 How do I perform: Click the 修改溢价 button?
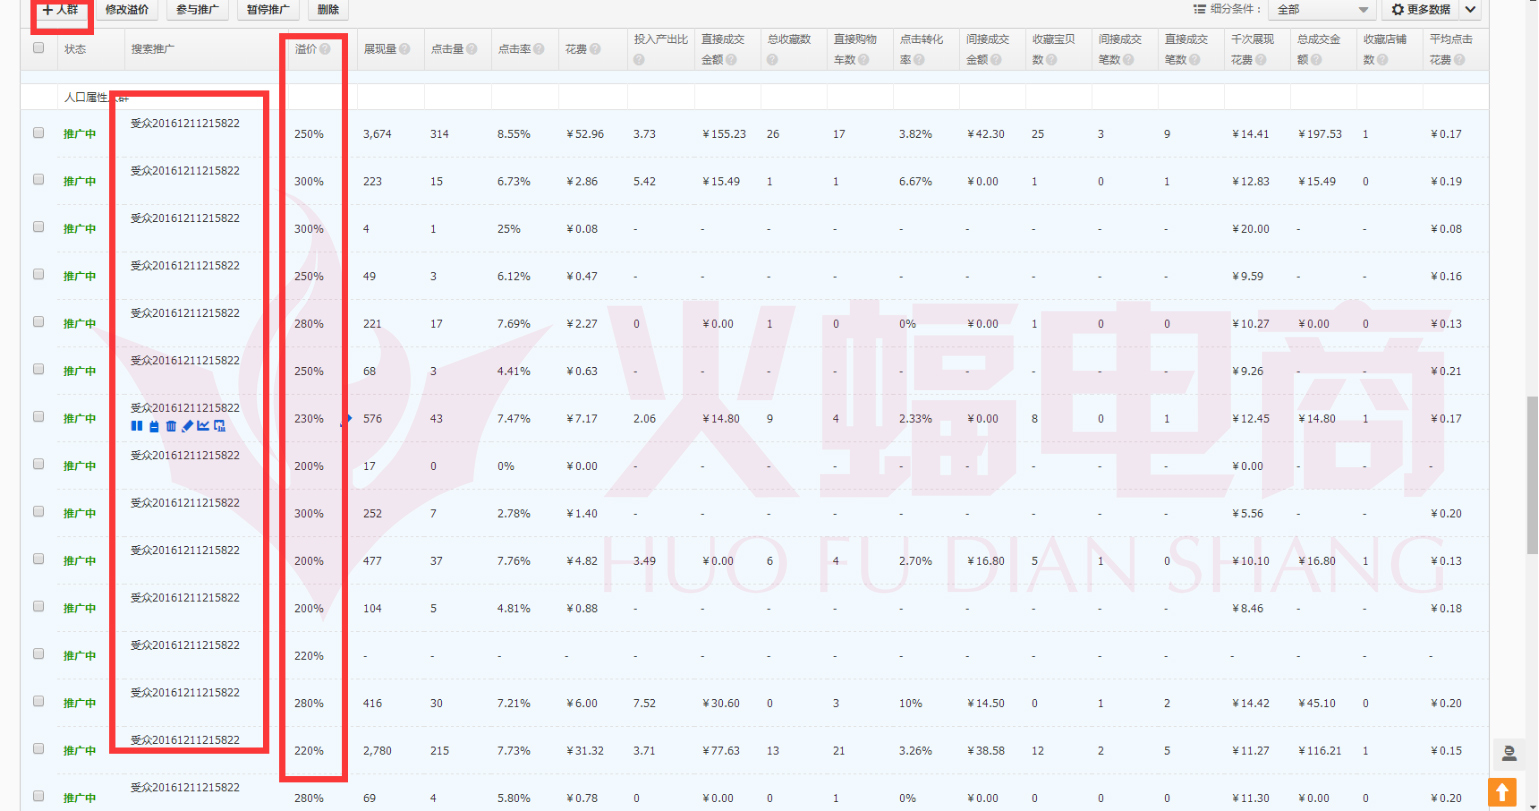coord(127,10)
